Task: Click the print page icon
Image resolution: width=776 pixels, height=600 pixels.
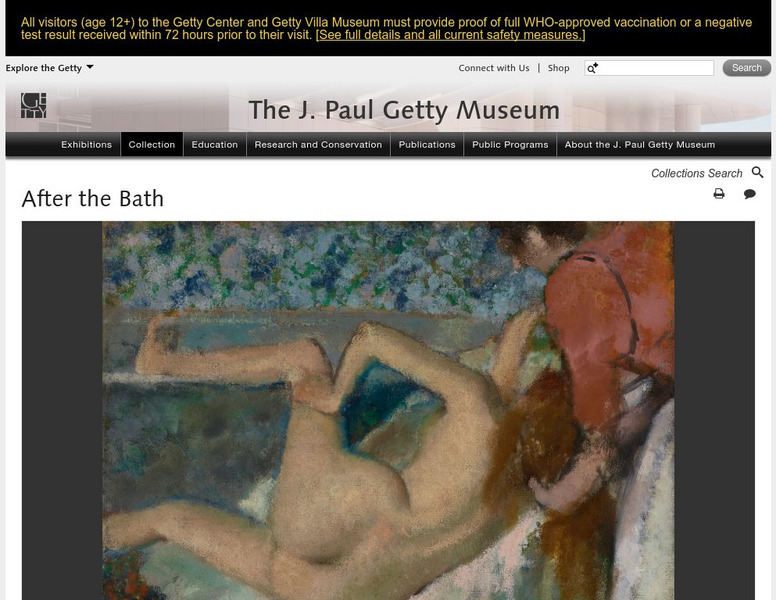Action: [719, 194]
